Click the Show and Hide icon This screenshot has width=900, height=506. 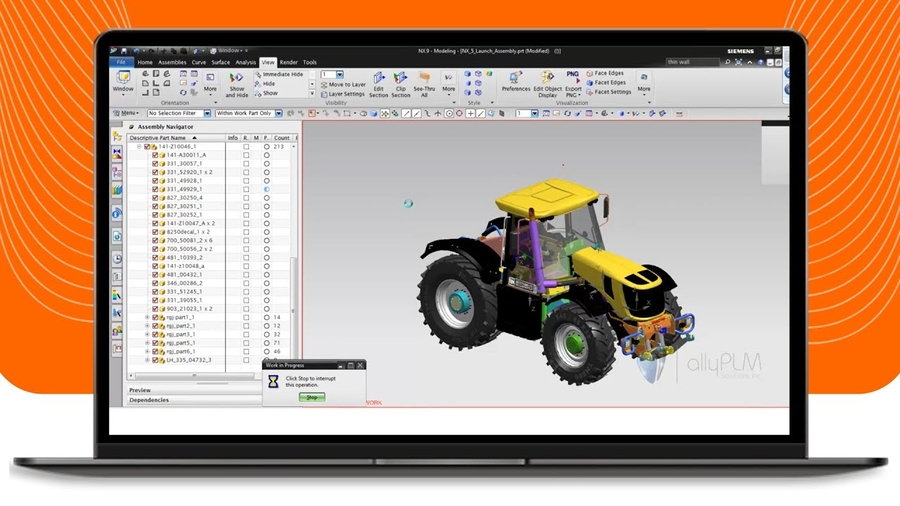point(236,77)
